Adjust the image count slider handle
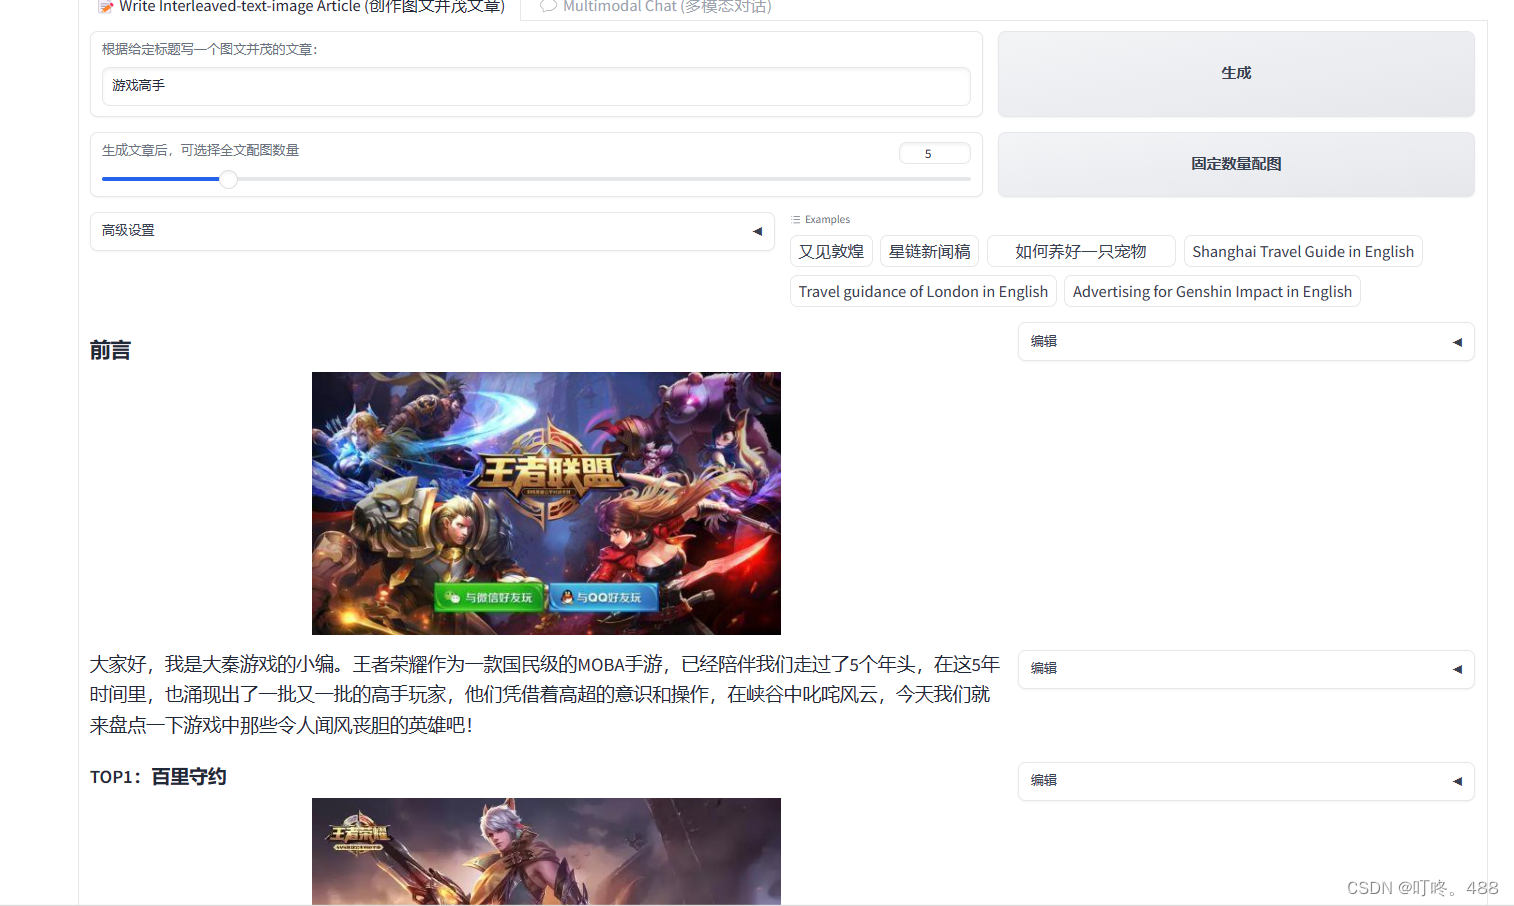Screen dimensions: 1514x906 click(x=229, y=179)
